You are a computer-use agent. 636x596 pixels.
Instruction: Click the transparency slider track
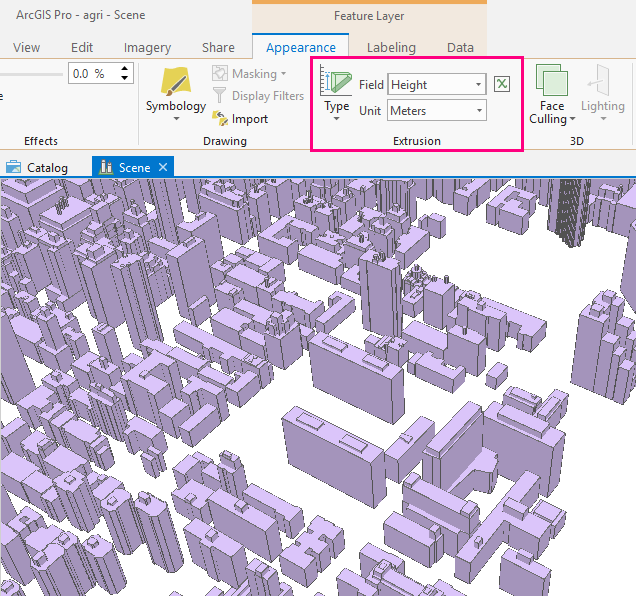(x=31, y=75)
